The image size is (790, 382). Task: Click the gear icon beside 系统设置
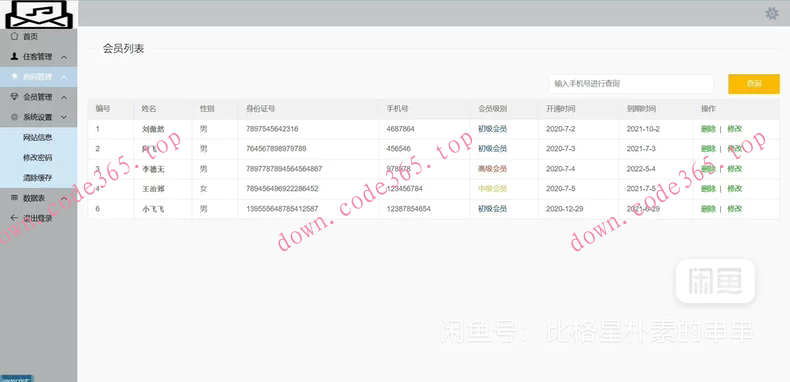click(x=14, y=117)
